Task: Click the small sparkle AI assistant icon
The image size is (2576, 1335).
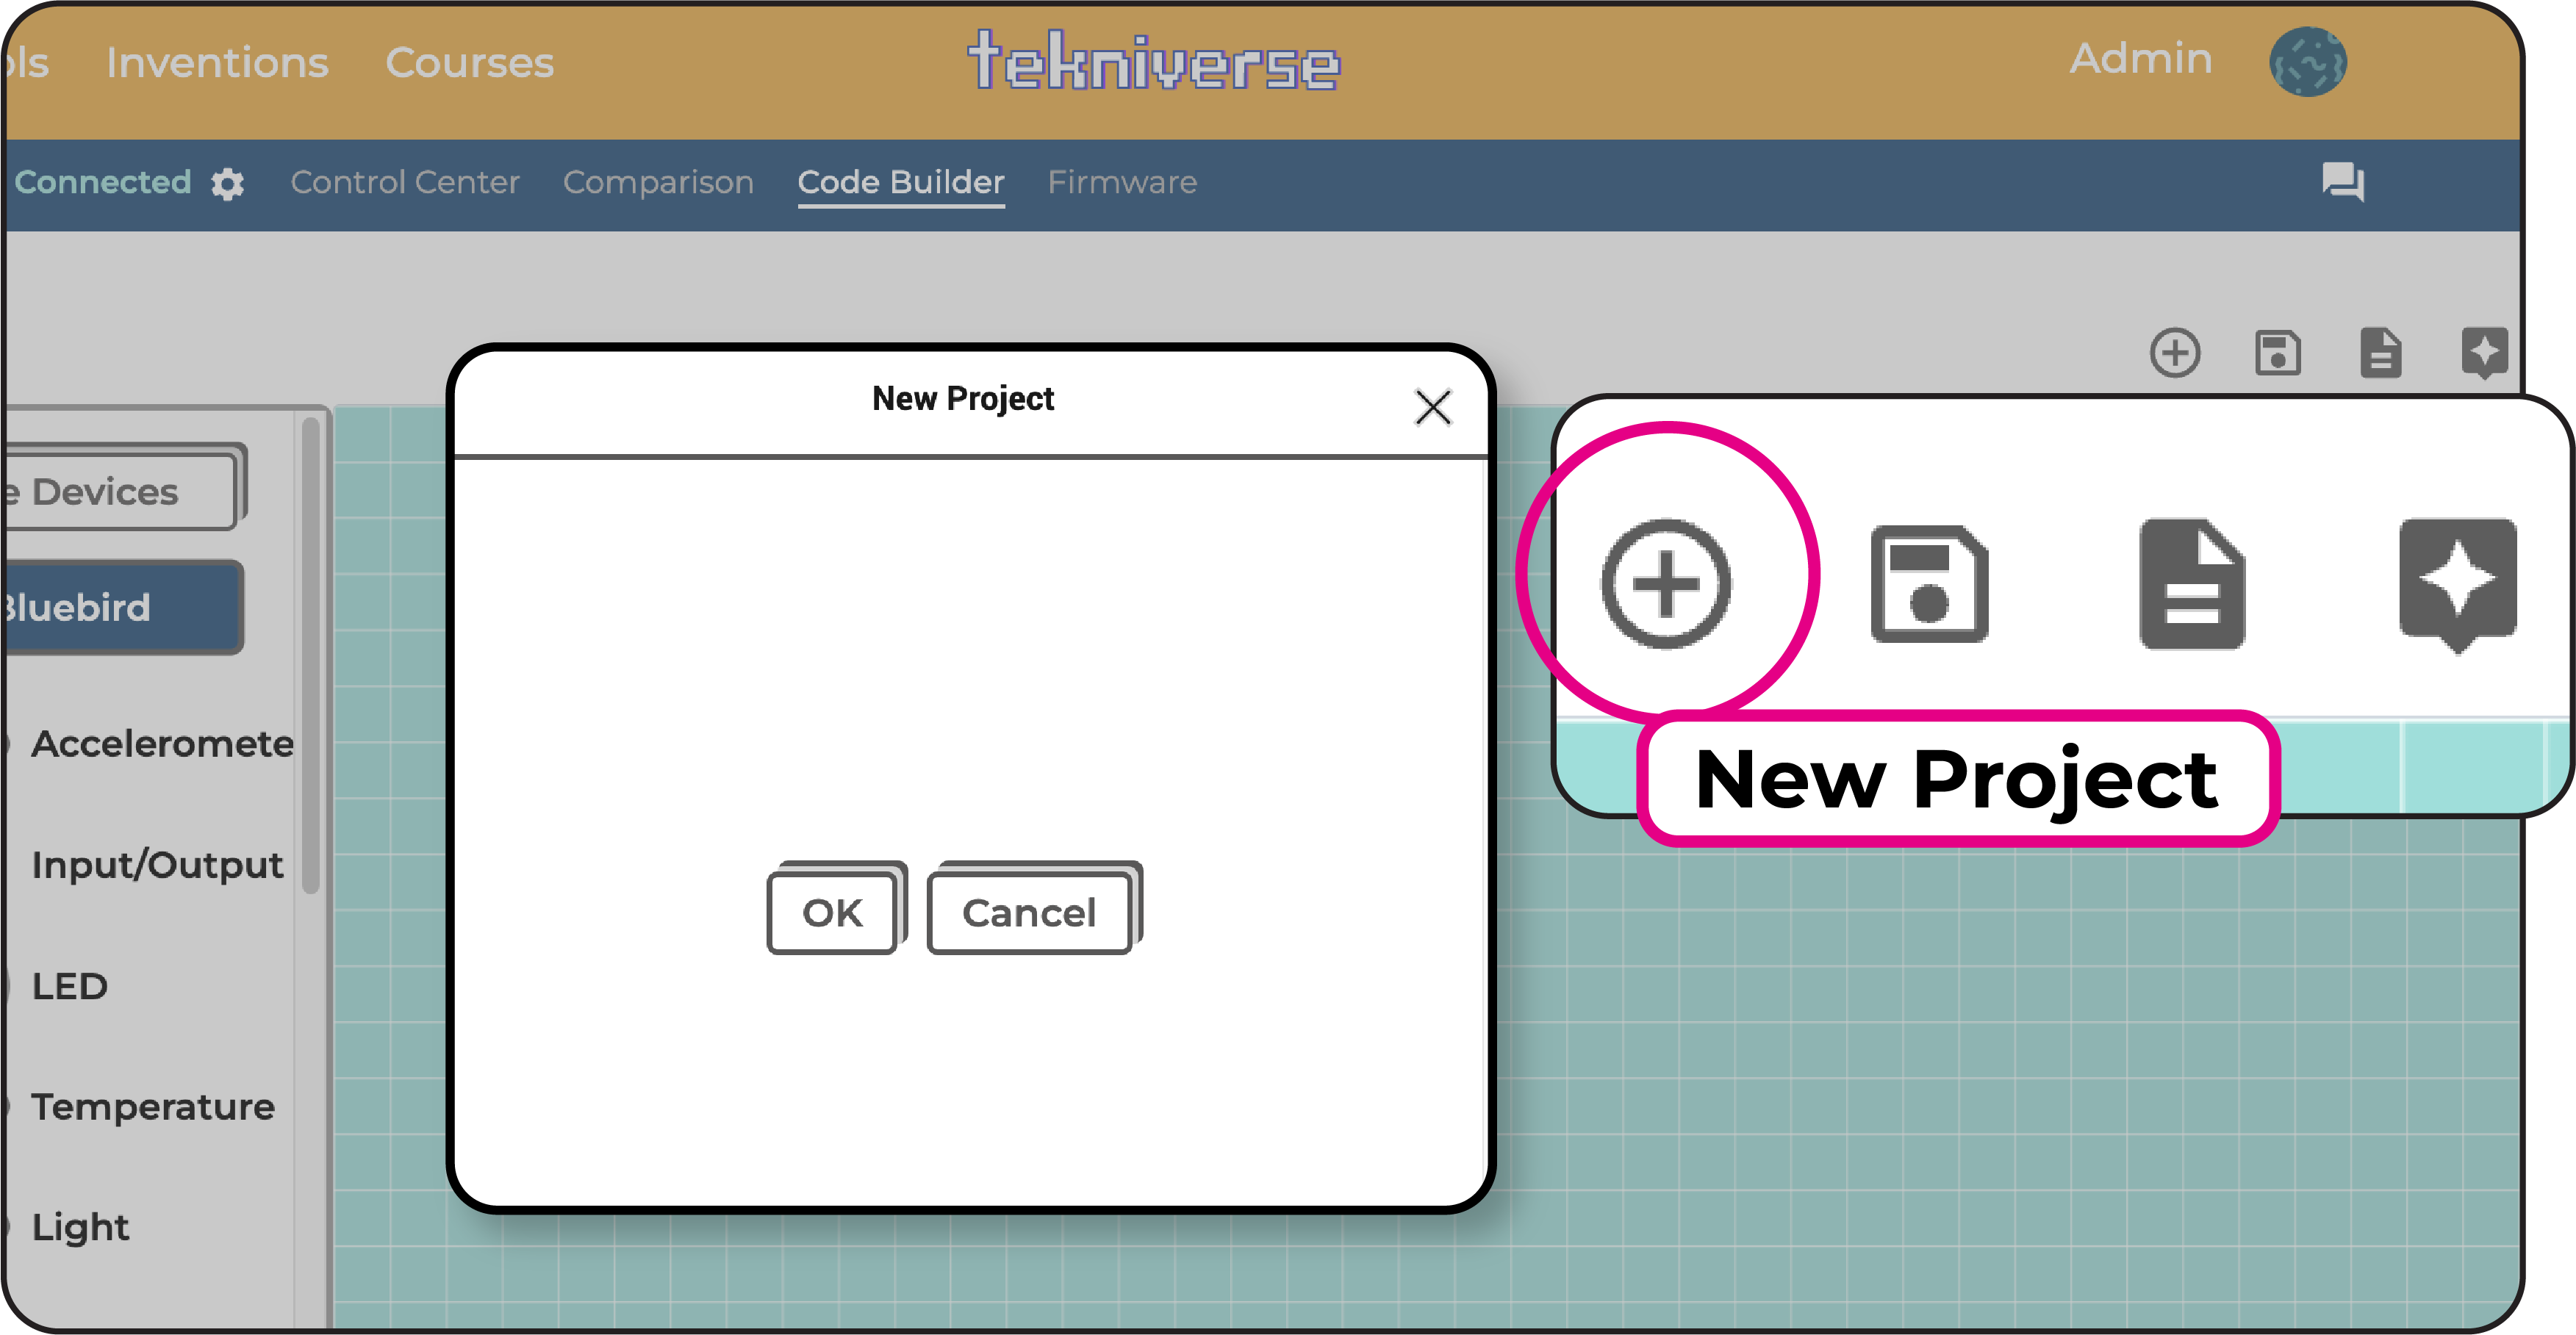Action: pyautogui.click(x=2484, y=353)
